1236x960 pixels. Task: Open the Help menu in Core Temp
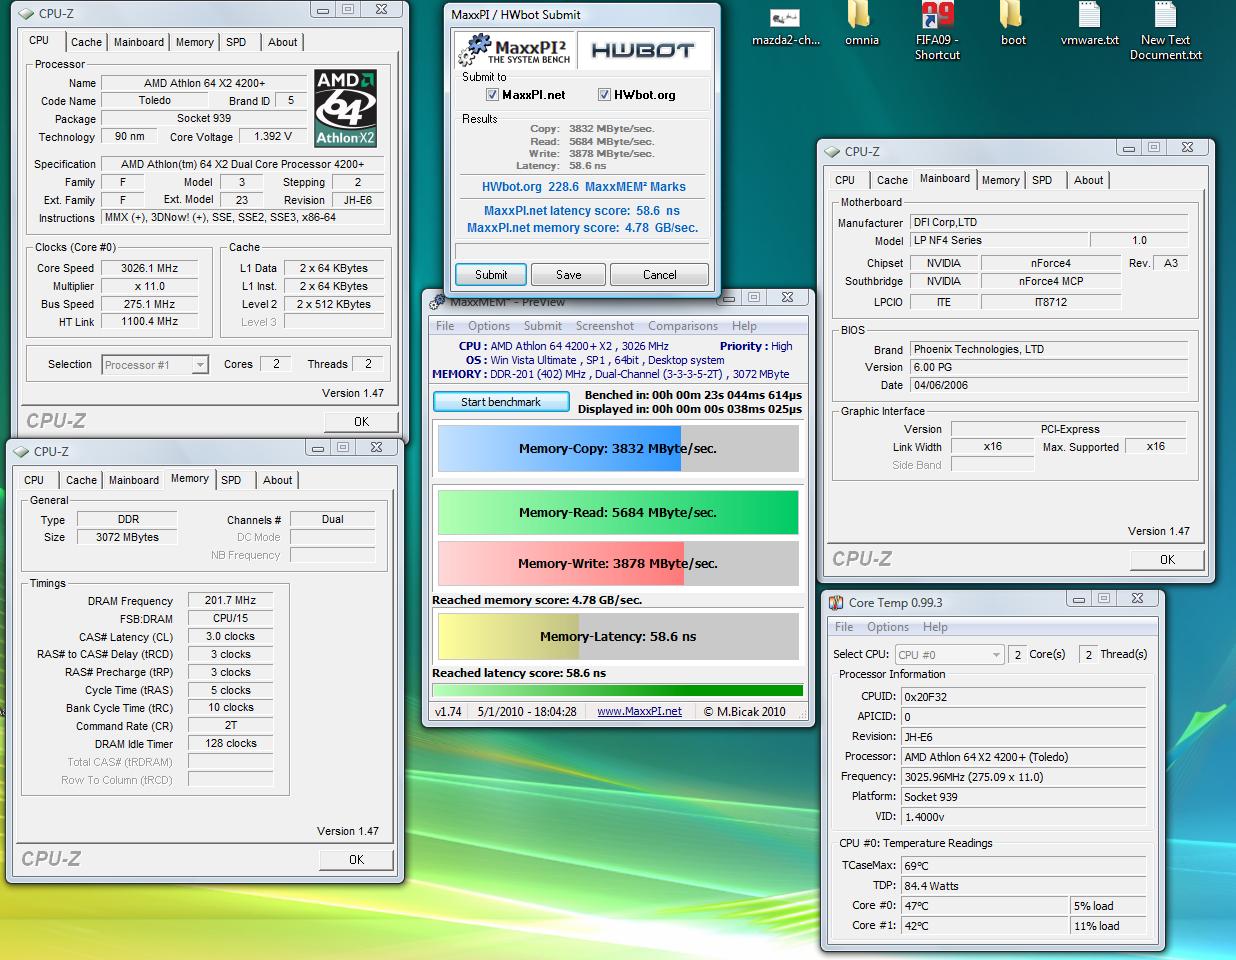935,627
